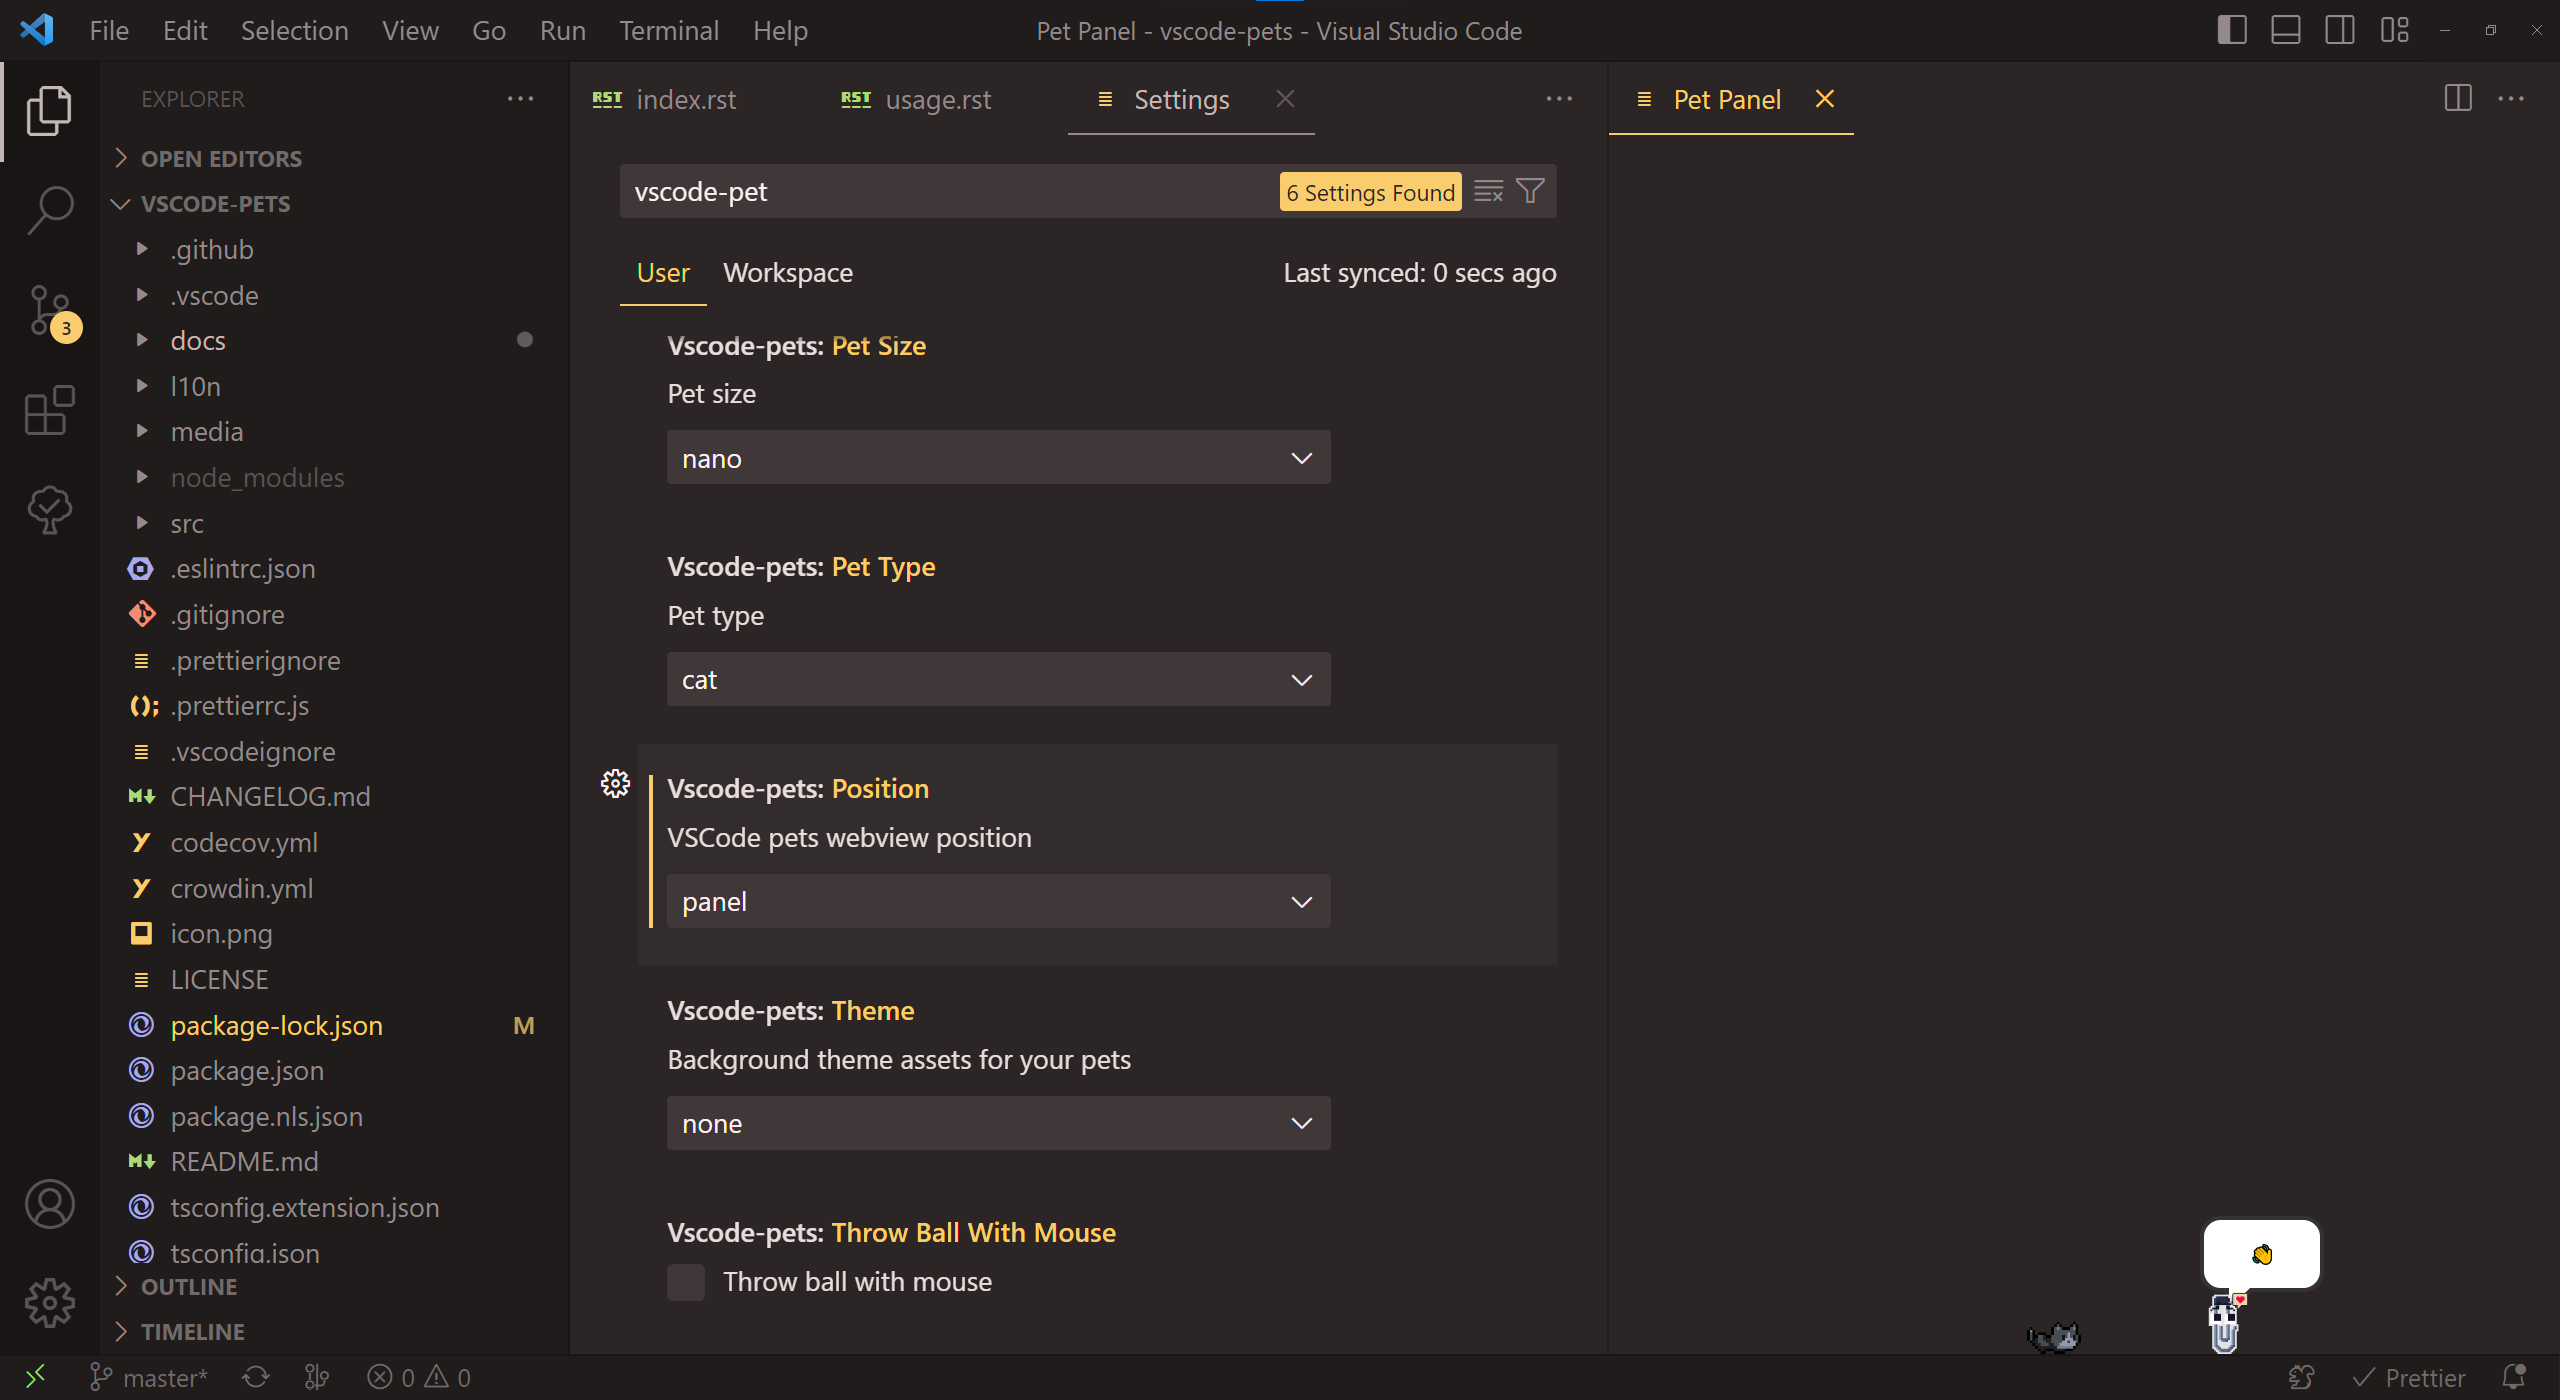Click the feedback icon left of Prettier
Viewport: 2560px width, 1400px height.
[x=2301, y=1378]
